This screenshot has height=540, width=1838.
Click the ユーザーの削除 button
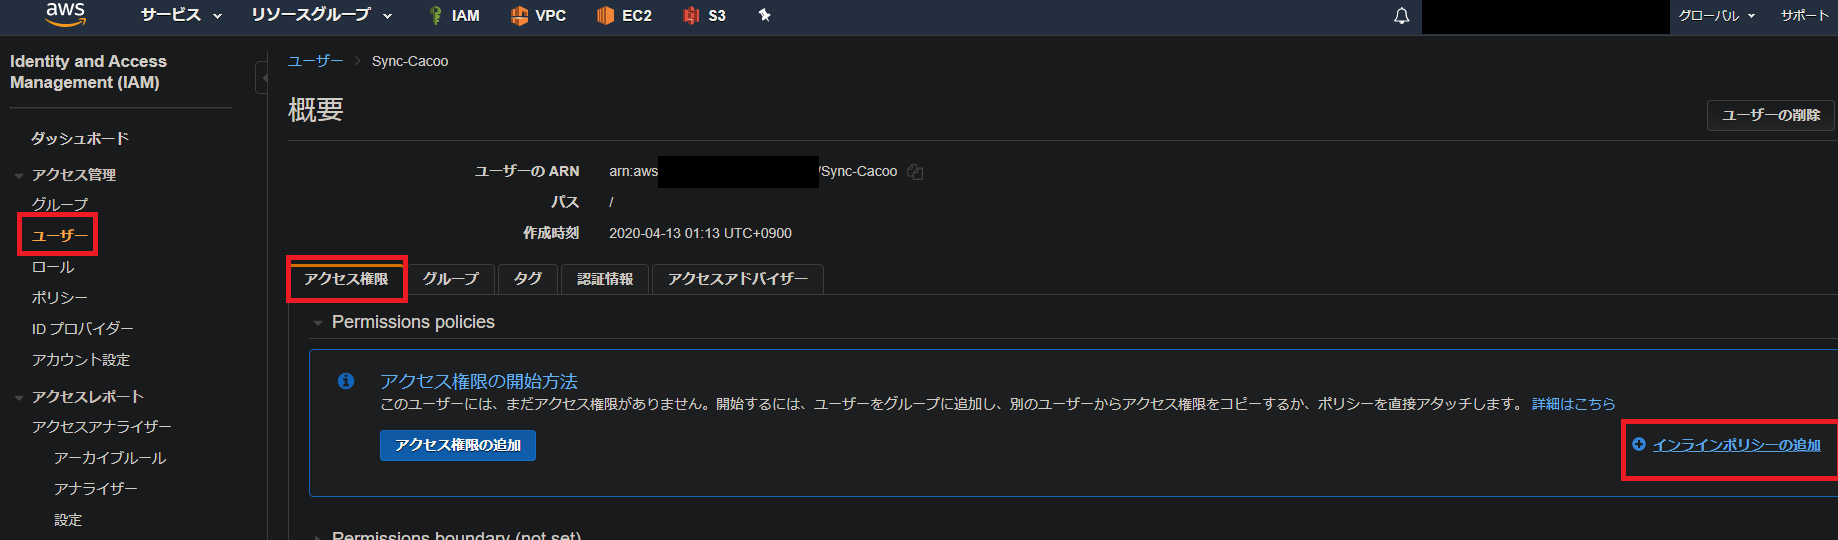tap(1770, 115)
